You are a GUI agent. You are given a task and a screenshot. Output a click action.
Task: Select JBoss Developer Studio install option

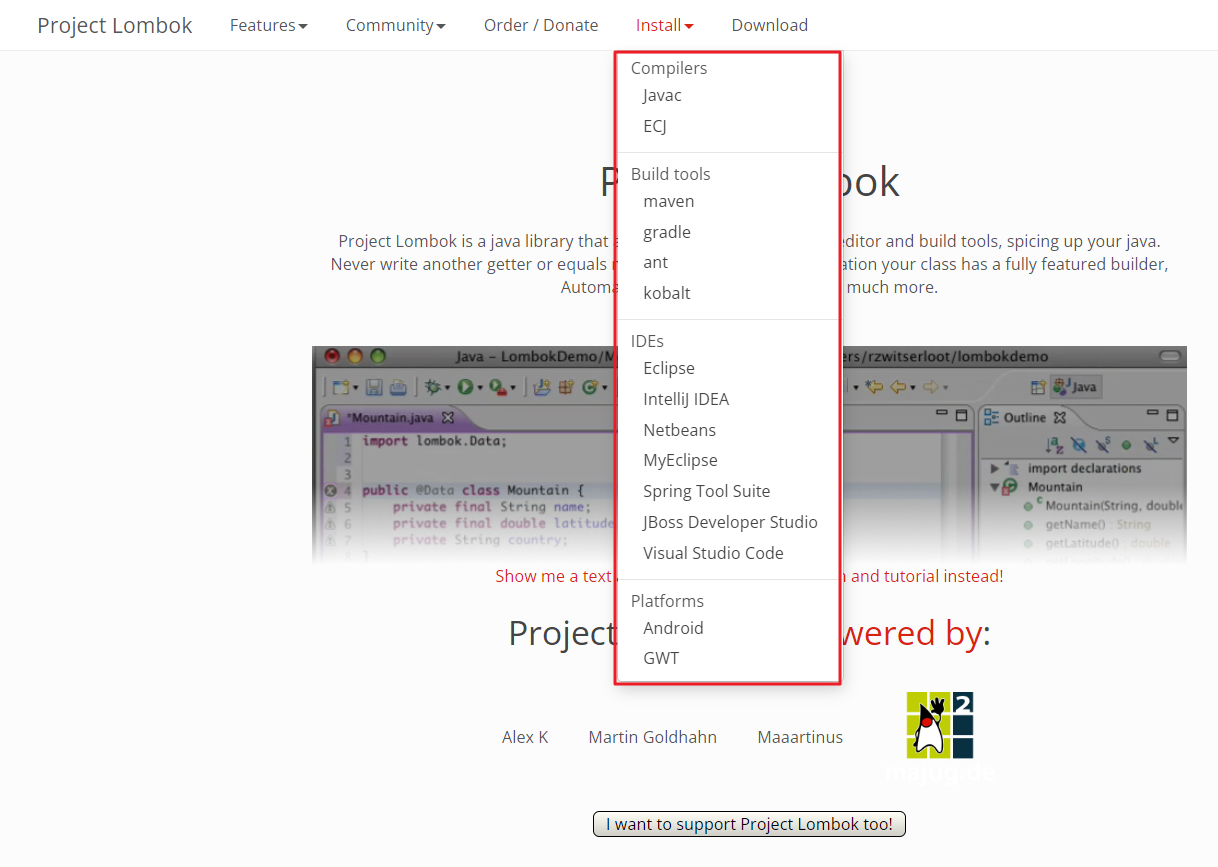(730, 522)
